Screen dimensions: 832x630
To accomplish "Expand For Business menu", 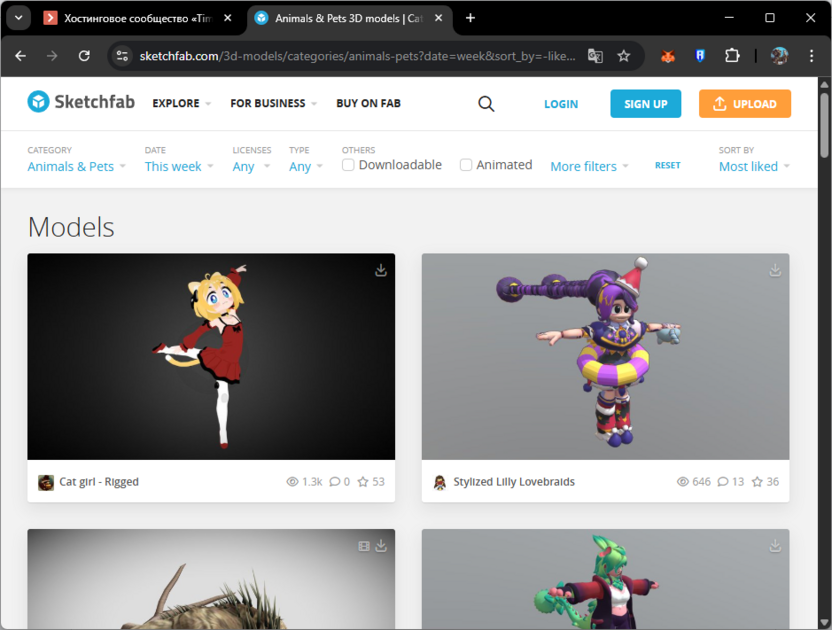I will coord(273,103).
